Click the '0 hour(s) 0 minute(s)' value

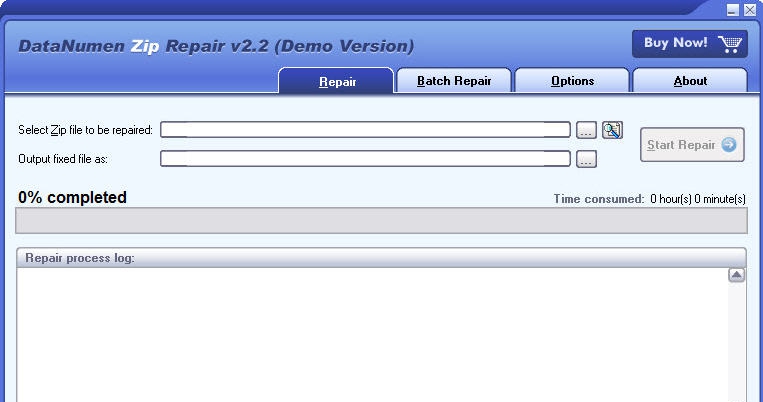click(698, 199)
